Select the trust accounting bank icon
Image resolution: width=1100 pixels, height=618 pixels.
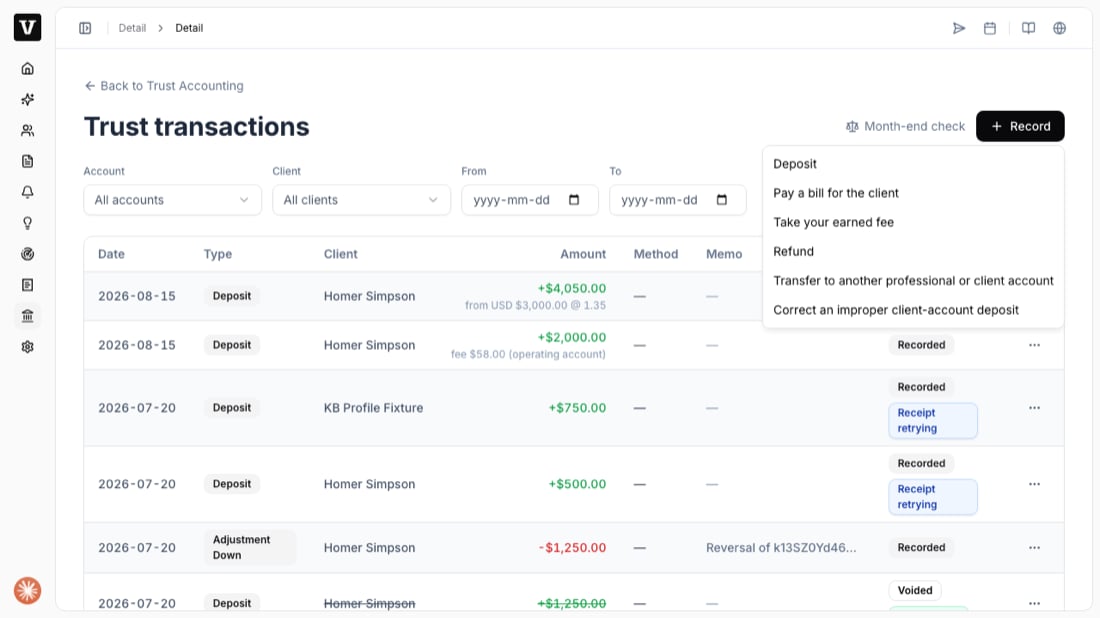click(27, 316)
